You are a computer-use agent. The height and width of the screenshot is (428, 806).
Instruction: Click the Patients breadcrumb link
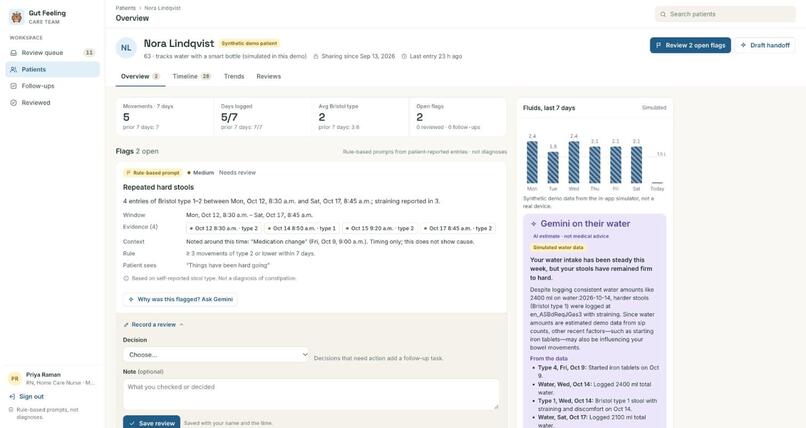[x=125, y=8]
